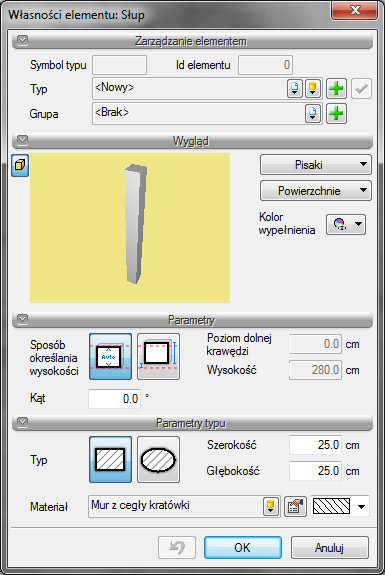Open the template document icon in Typ row
This screenshot has height=575, width=385.
pos(295,88)
